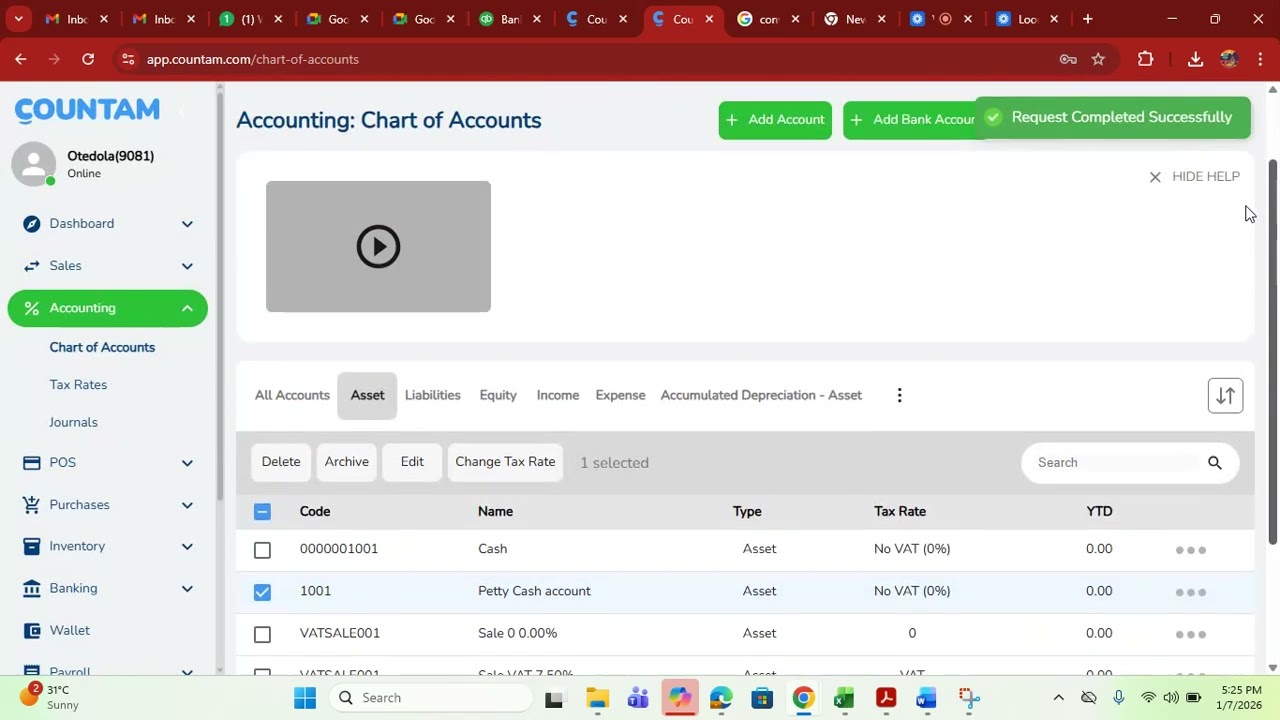Open row actions for Cash account
The height and width of the screenshot is (720, 1280).
point(1190,550)
